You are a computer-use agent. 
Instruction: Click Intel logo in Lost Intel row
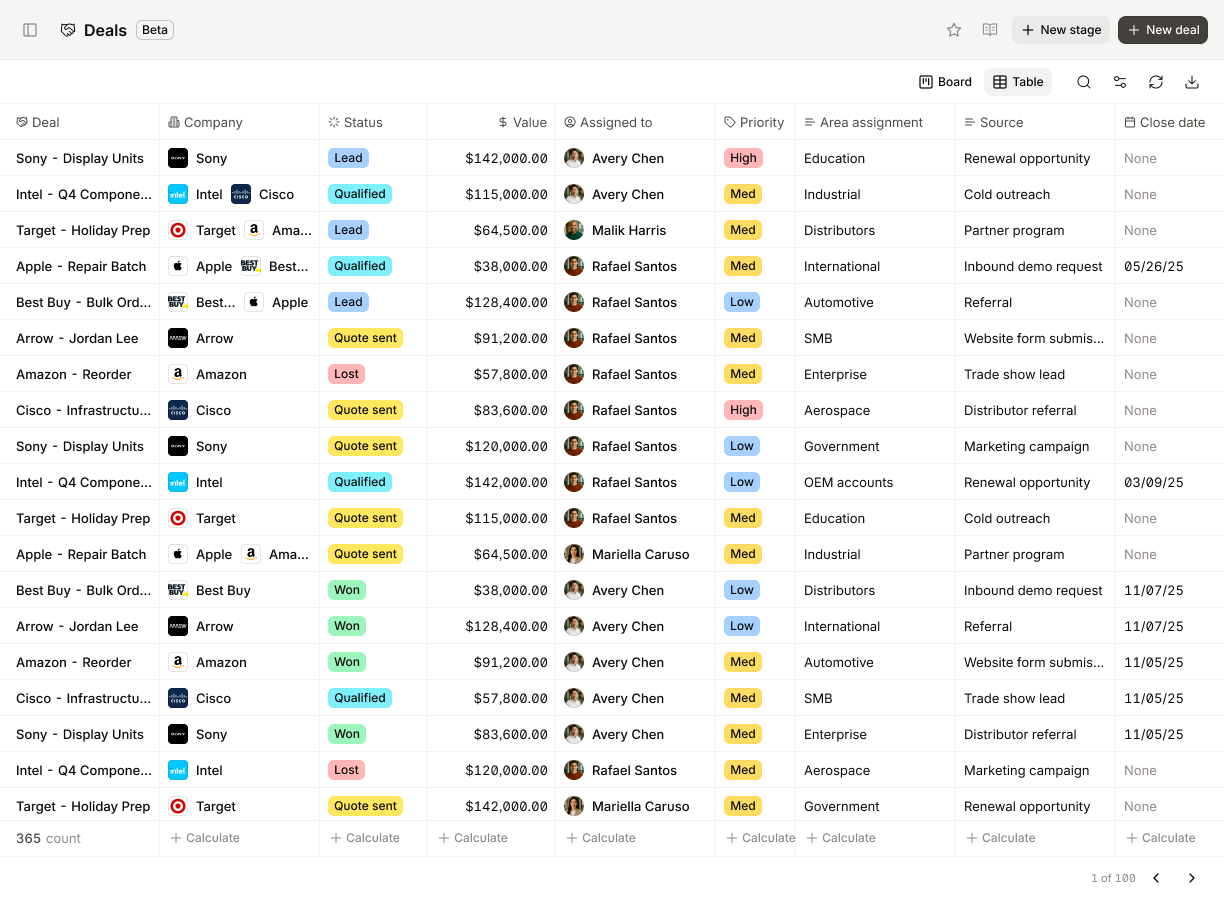pyautogui.click(x=178, y=770)
